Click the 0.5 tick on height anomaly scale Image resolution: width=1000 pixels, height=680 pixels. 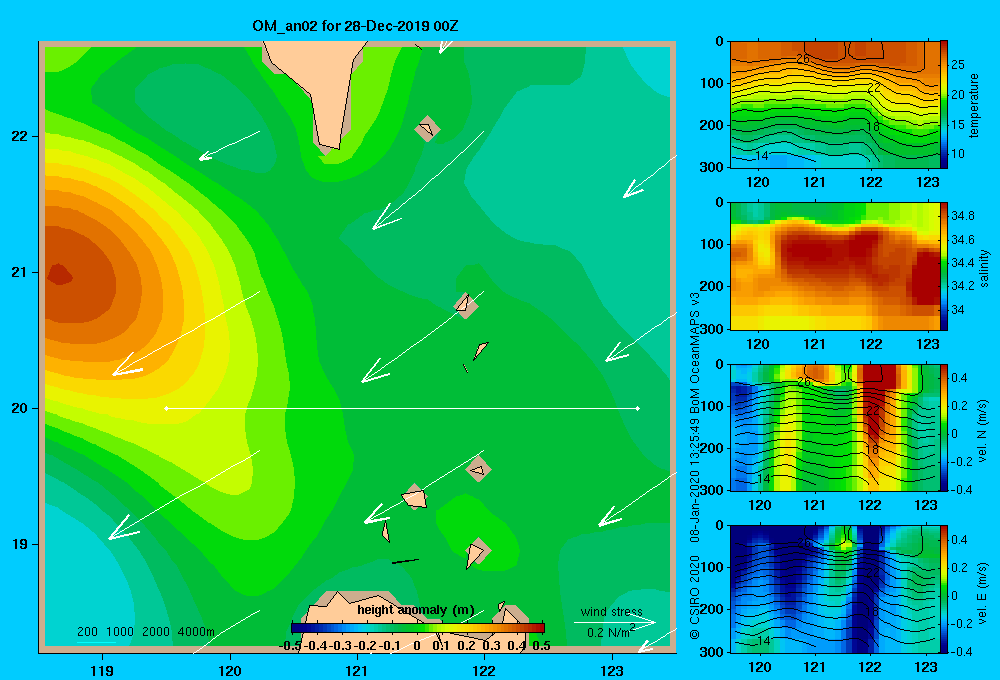pyautogui.click(x=541, y=646)
